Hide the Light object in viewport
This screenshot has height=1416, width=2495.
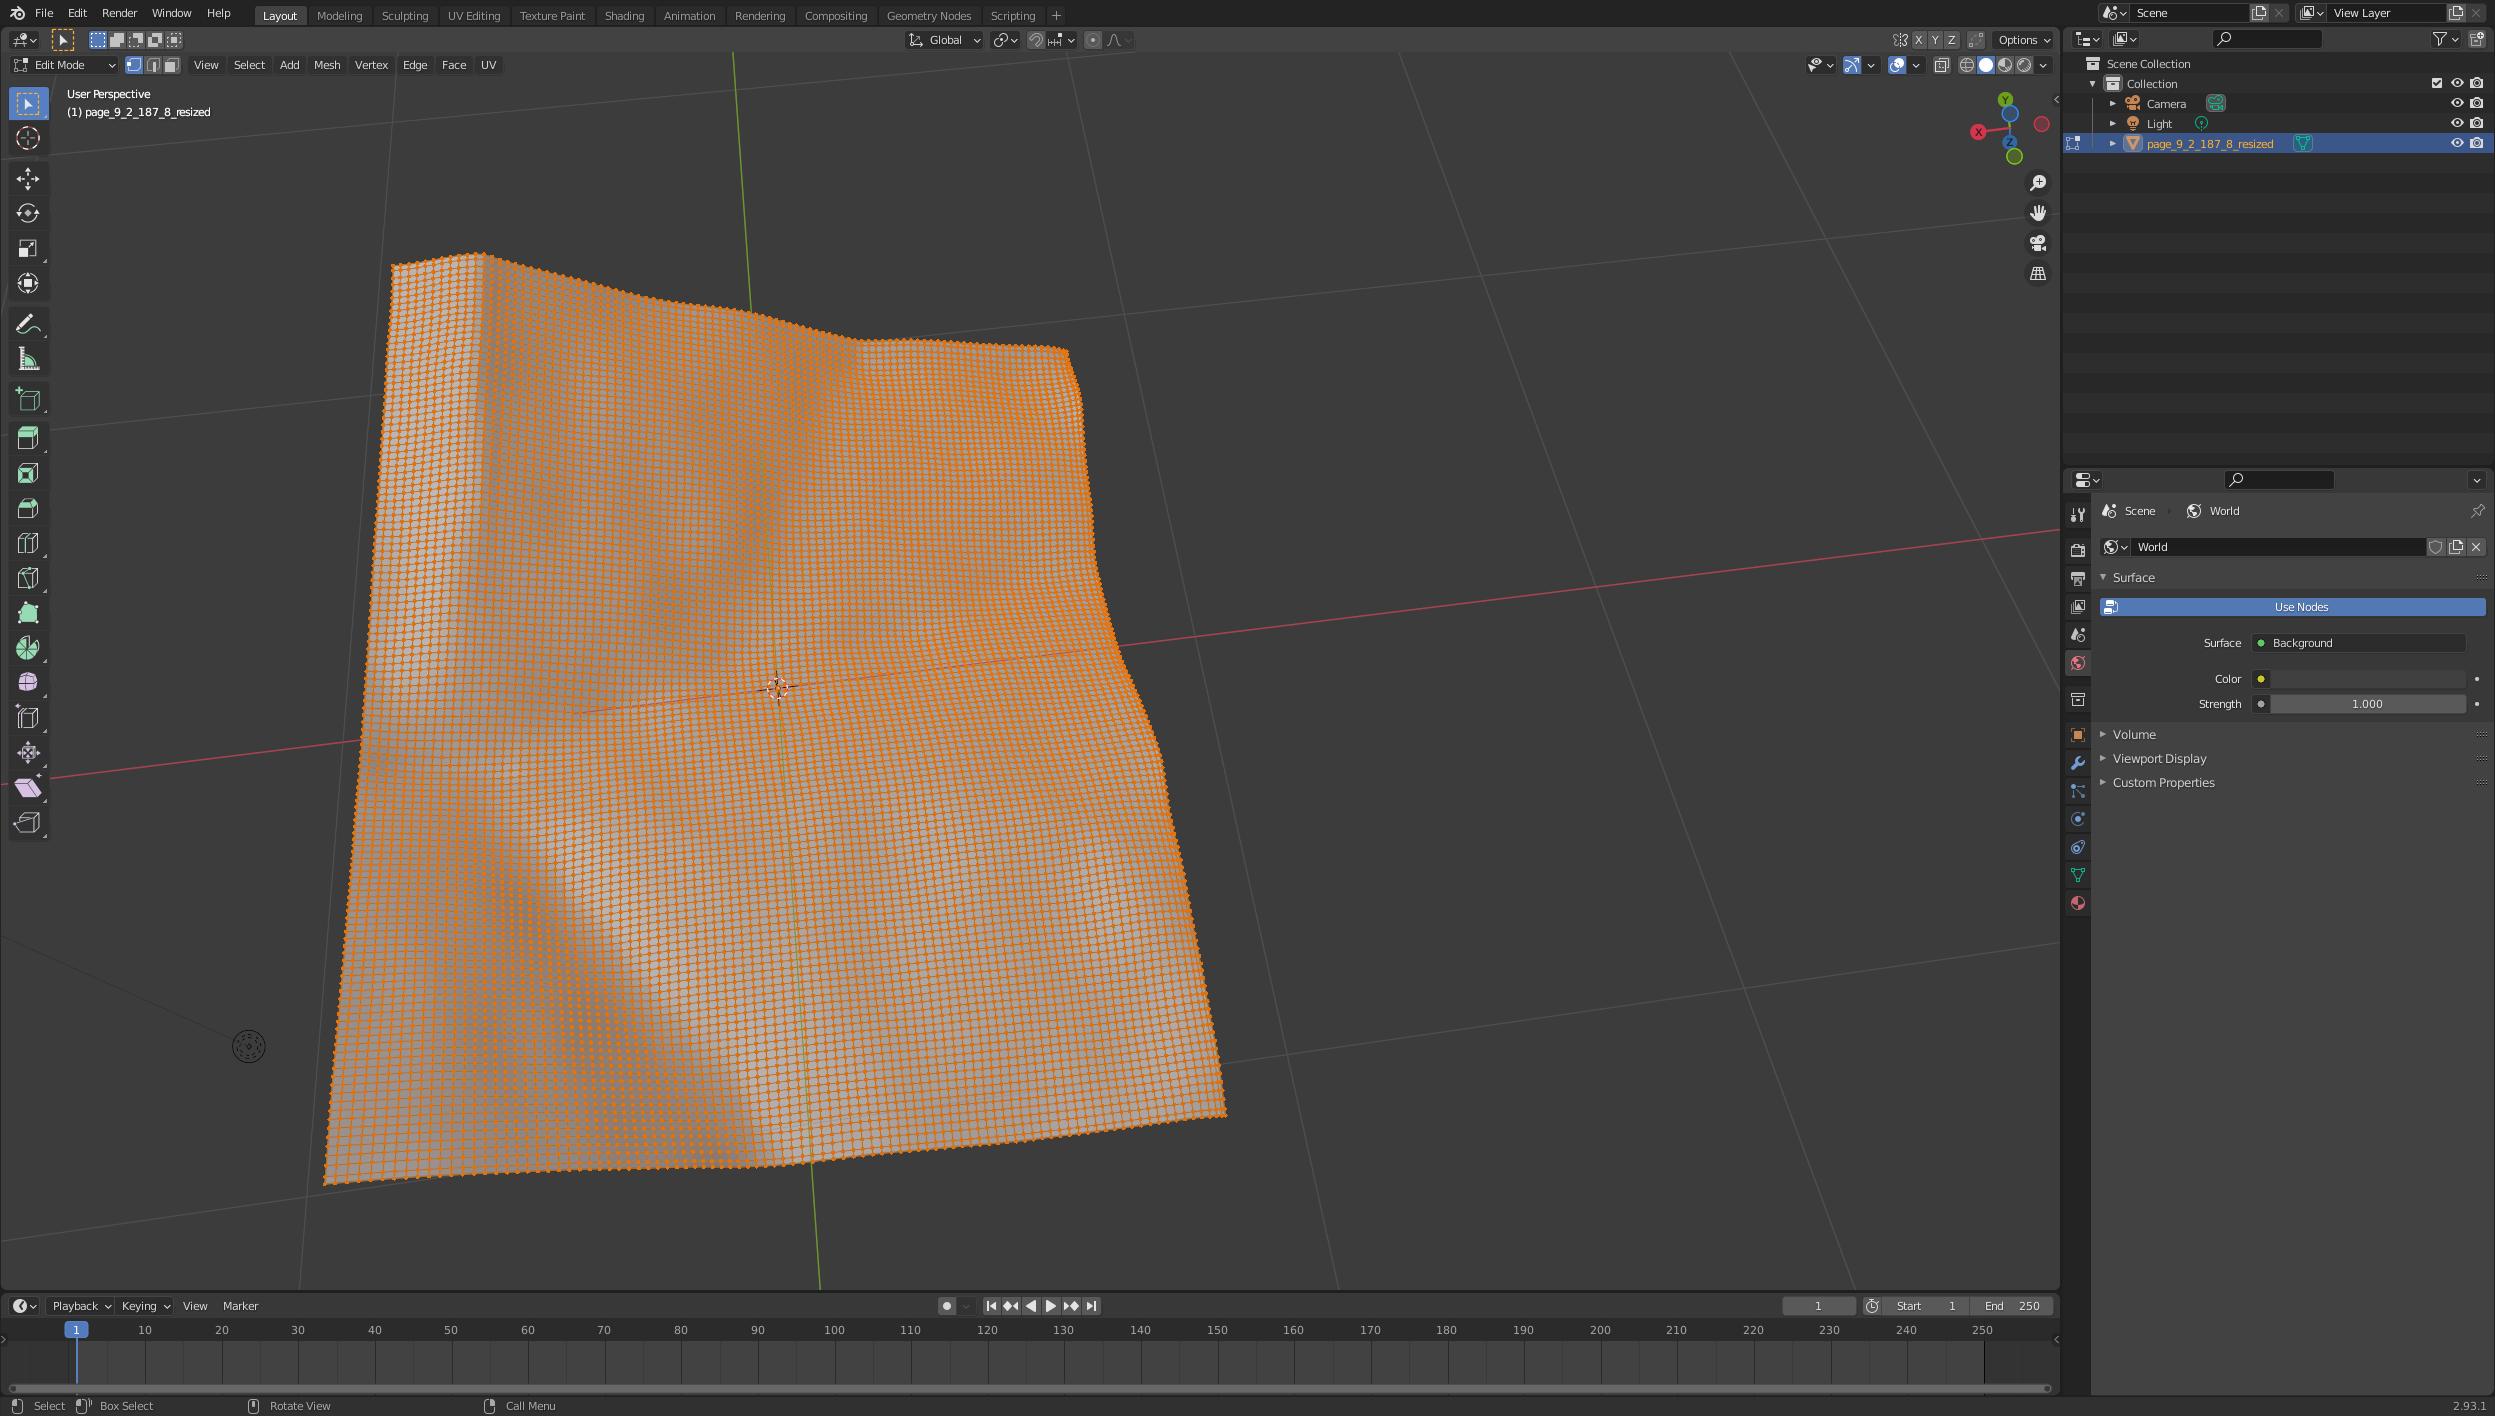coord(2456,123)
